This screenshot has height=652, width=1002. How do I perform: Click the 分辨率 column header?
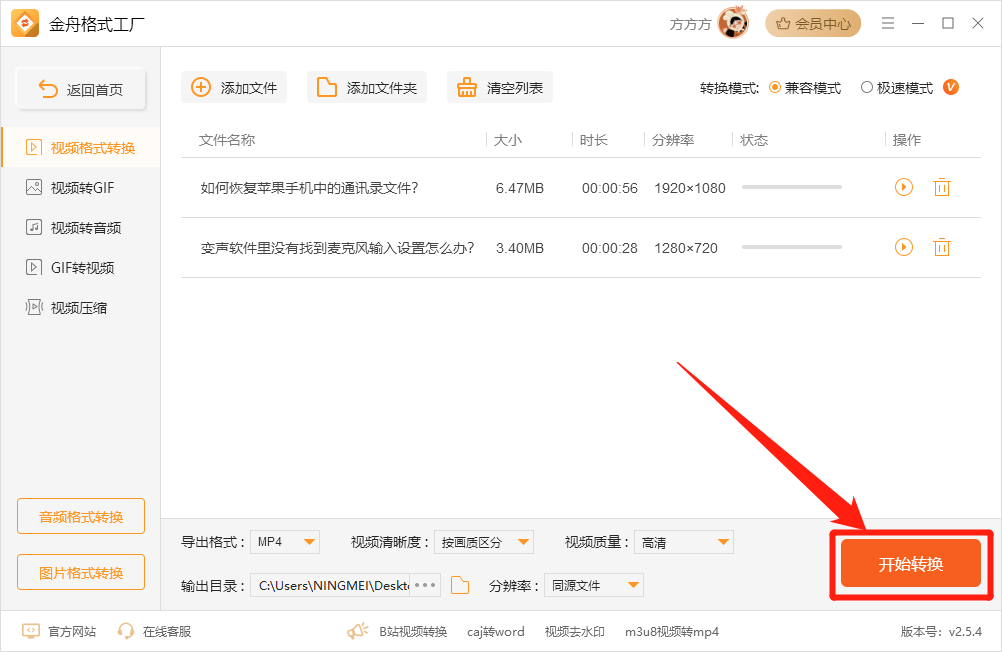point(673,140)
